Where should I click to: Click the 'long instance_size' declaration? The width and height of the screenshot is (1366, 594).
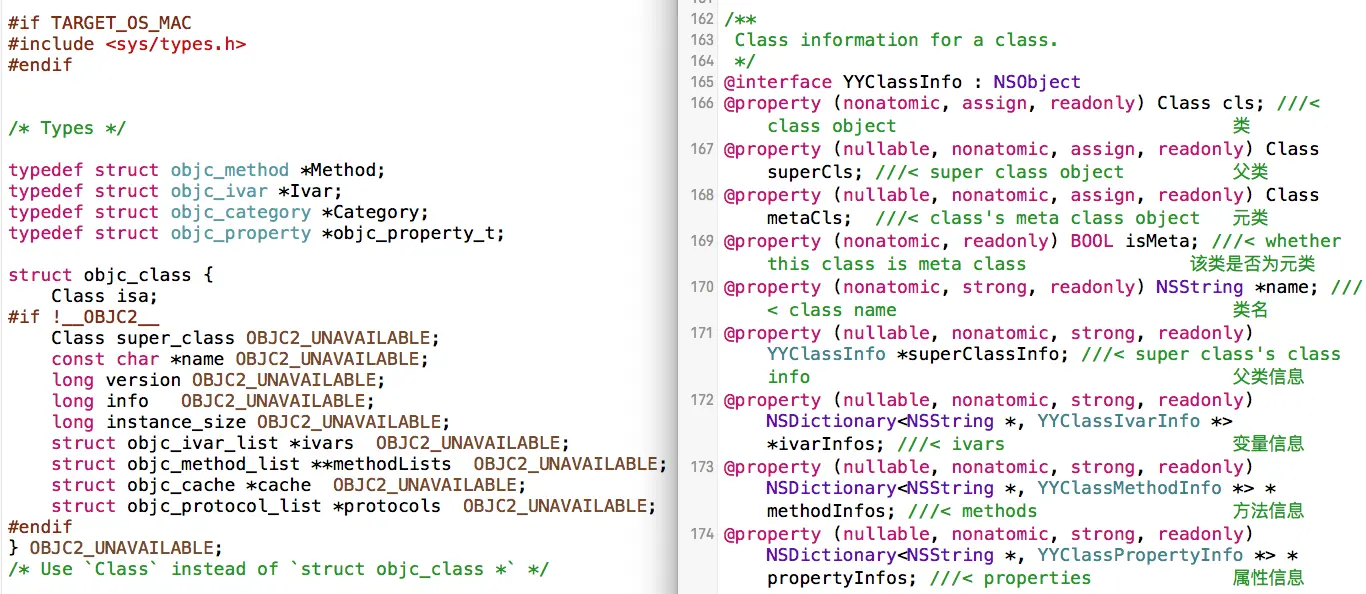click(x=149, y=422)
